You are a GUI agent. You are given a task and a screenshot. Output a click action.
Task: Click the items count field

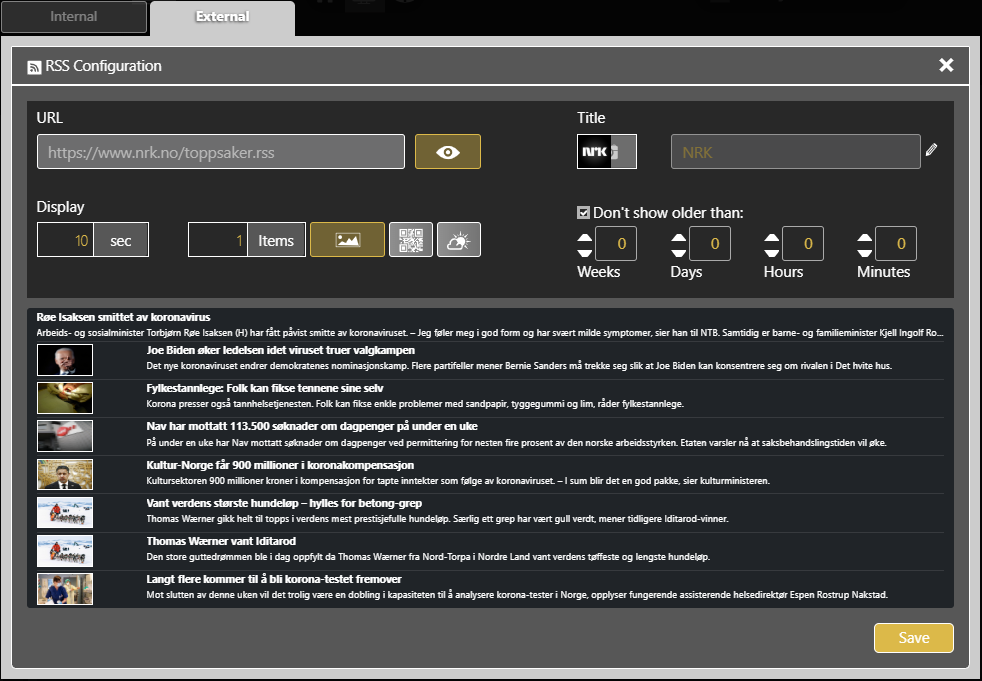click(x=217, y=239)
